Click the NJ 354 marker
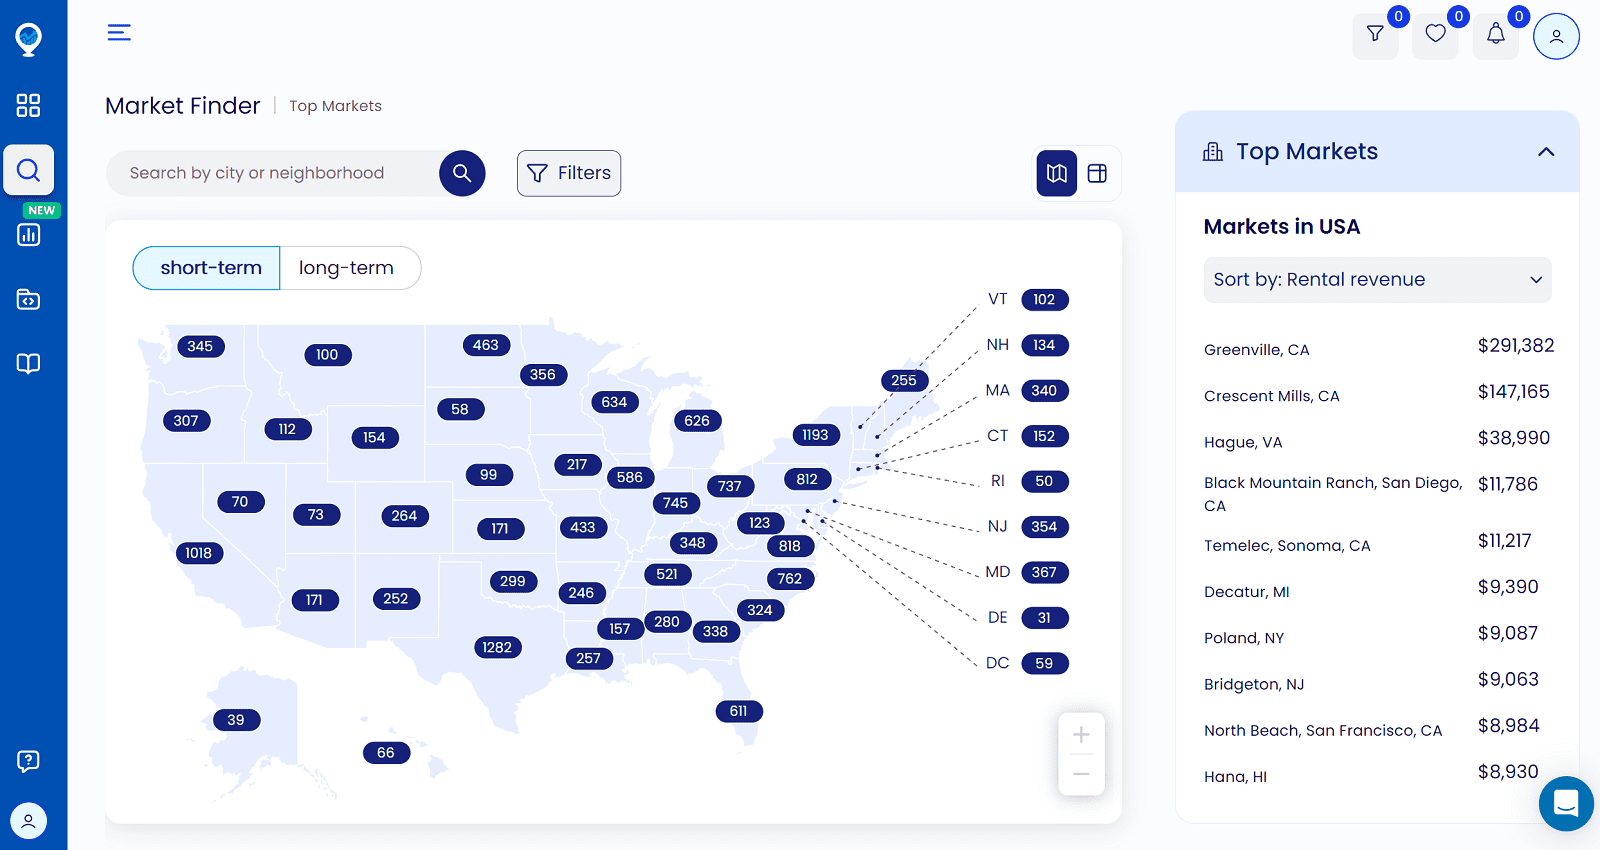Screen dimensions: 1600x850 1045,527
